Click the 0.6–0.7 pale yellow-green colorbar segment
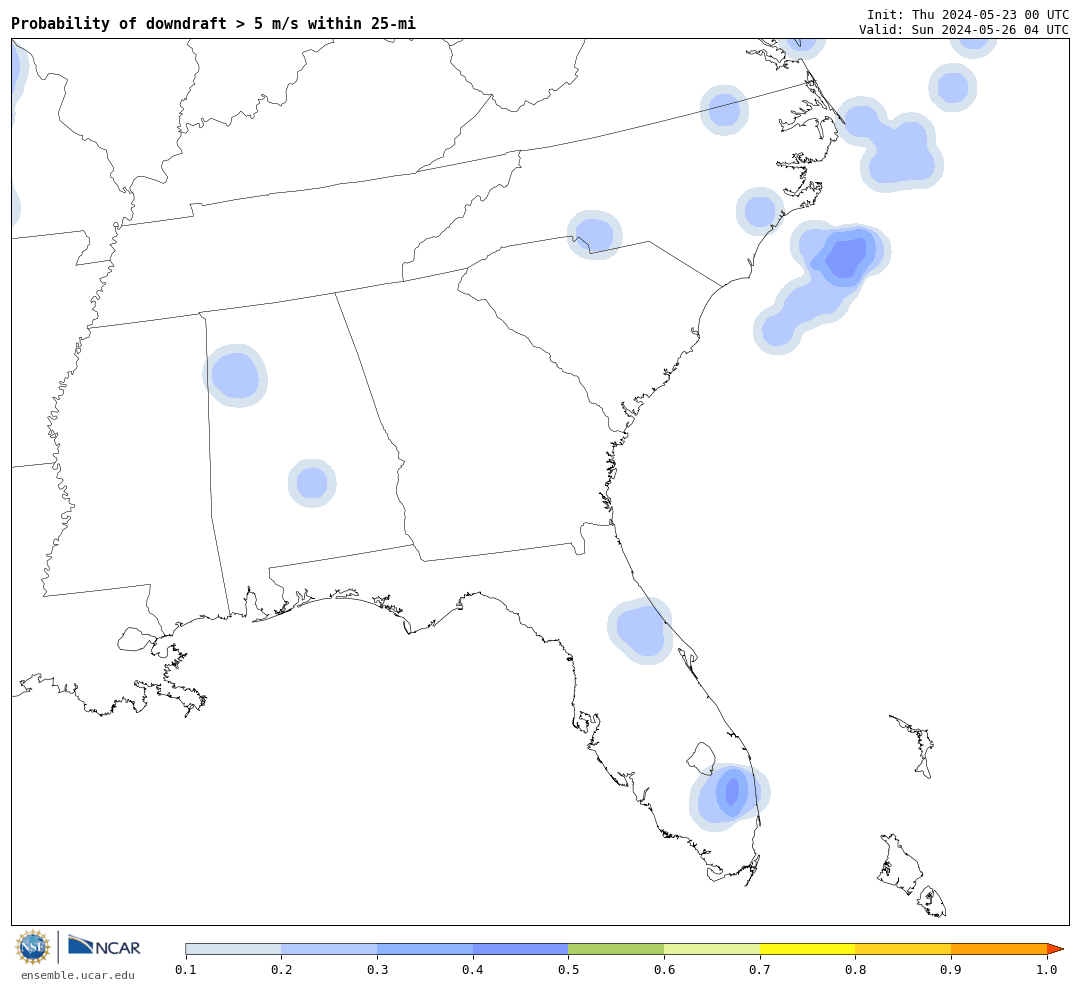Image resolution: width=1080 pixels, height=988 pixels. tap(712, 949)
